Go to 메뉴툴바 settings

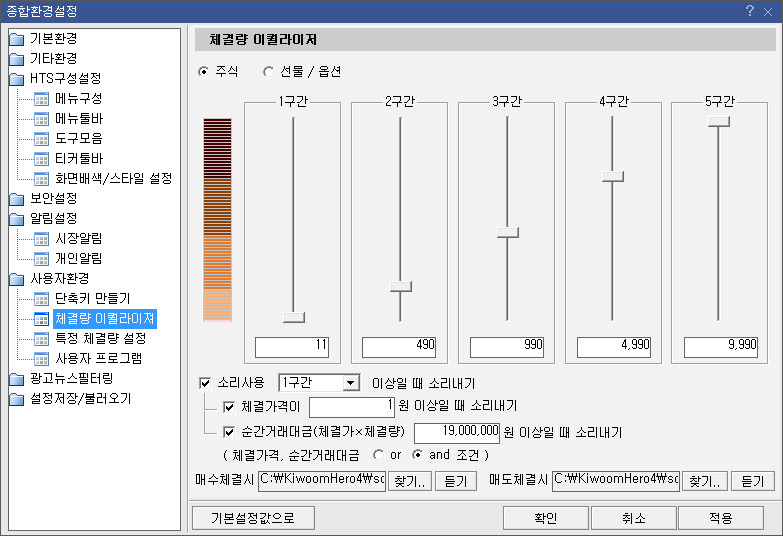[79, 118]
